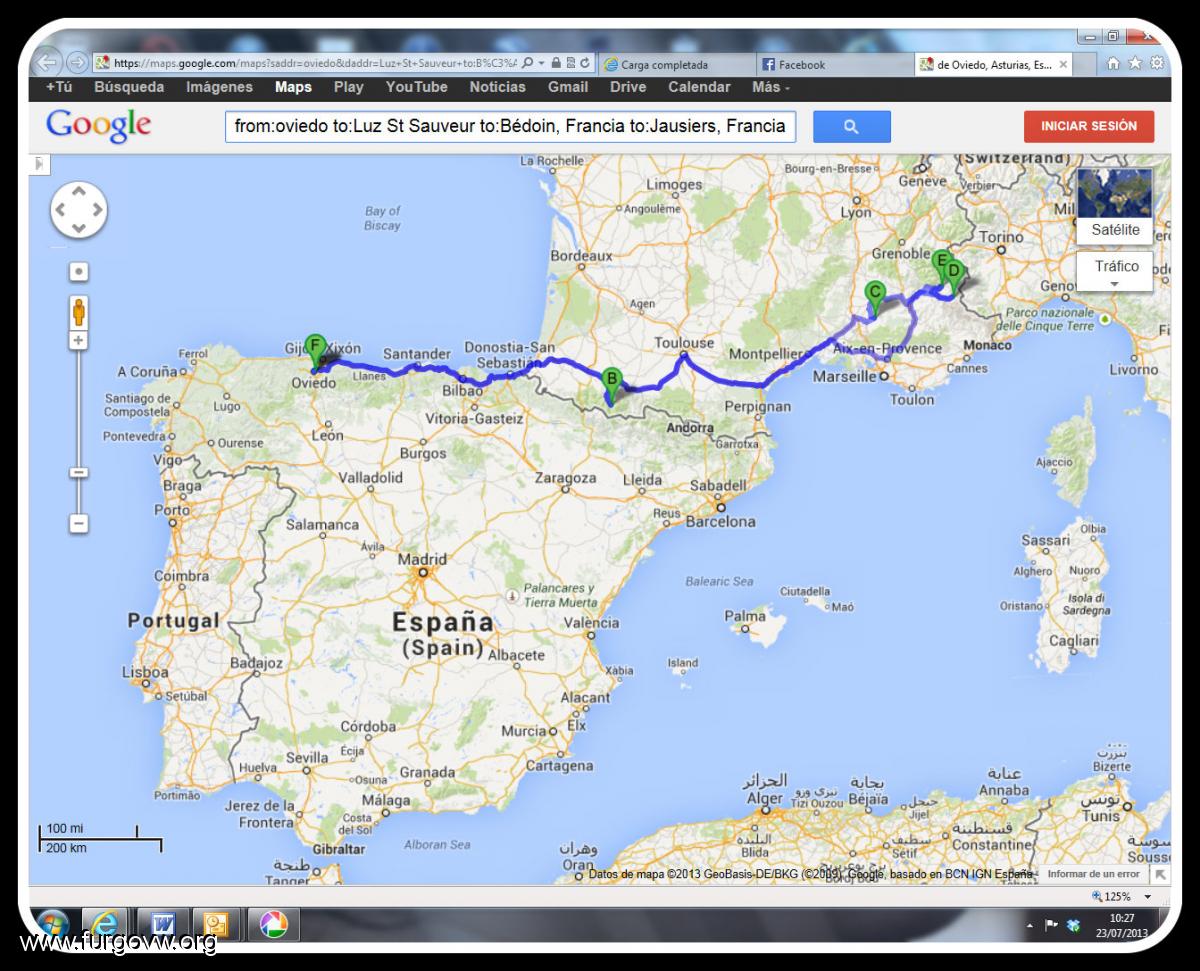The width and height of the screenshot is (1200, 971).
Task: Click the Madrid label on the map
Action: click(422, 560)
